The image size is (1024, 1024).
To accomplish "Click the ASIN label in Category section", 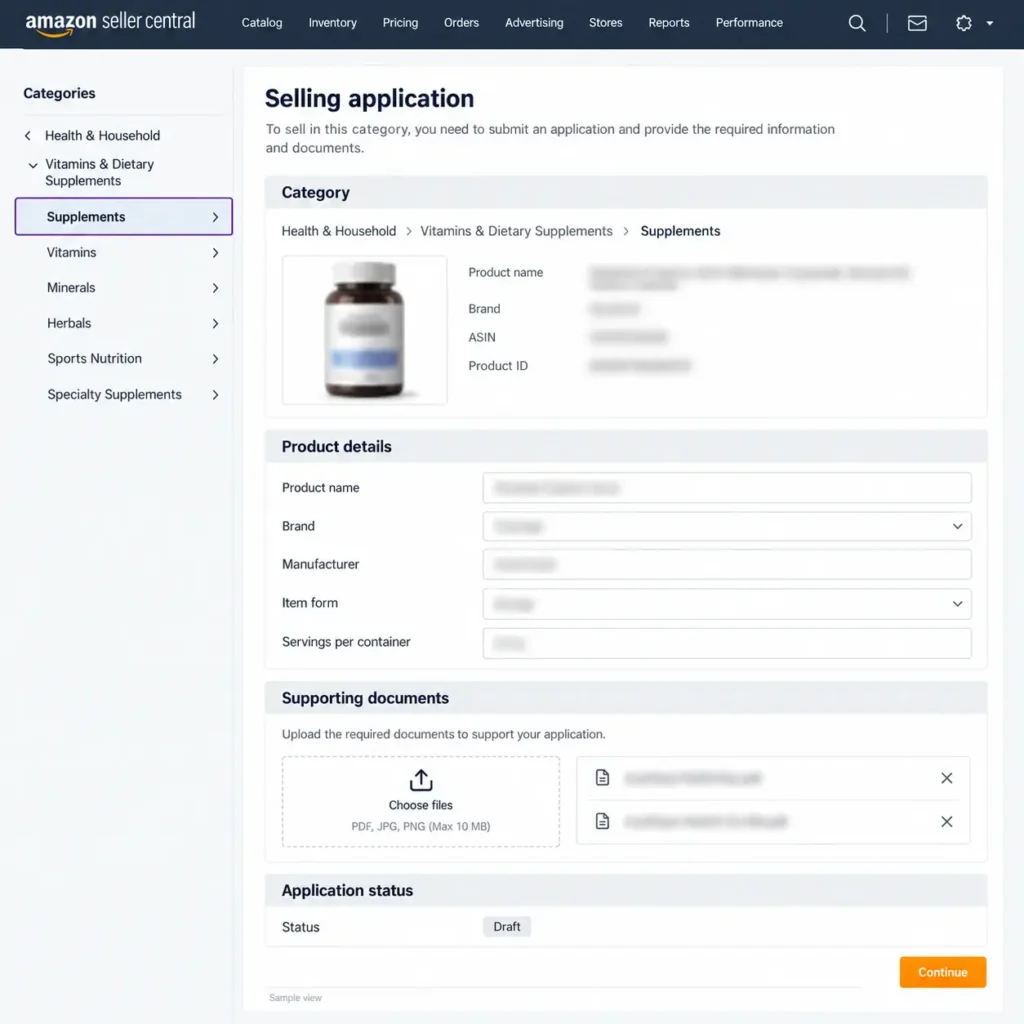I will point(482,338).
